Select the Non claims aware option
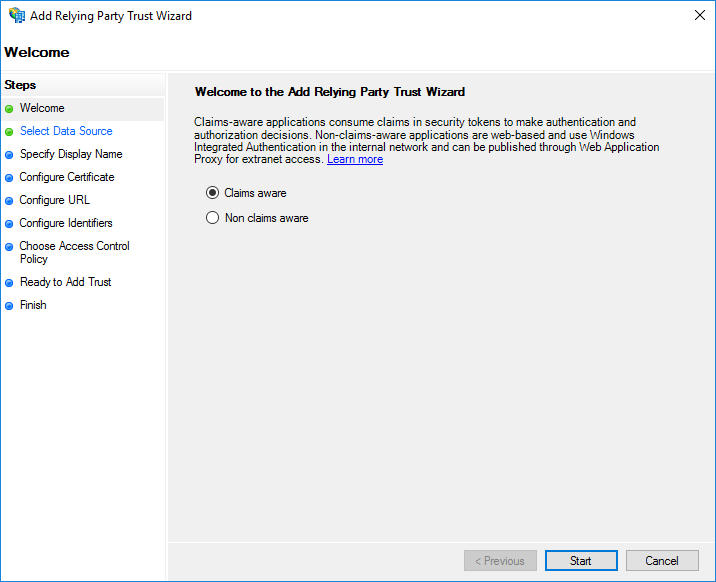716x582 pixels. point(212,218)
